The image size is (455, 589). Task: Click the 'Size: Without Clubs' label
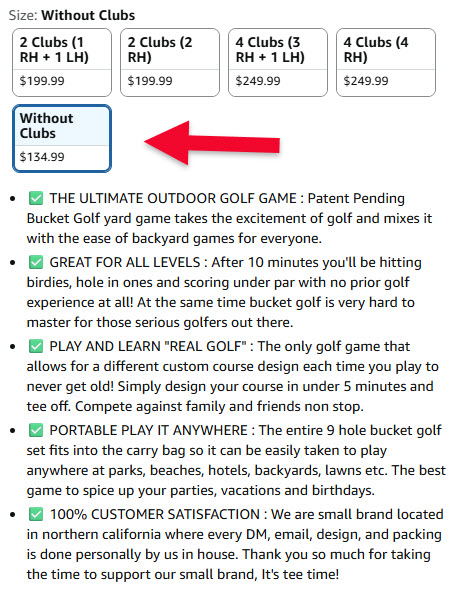point(72,15)
